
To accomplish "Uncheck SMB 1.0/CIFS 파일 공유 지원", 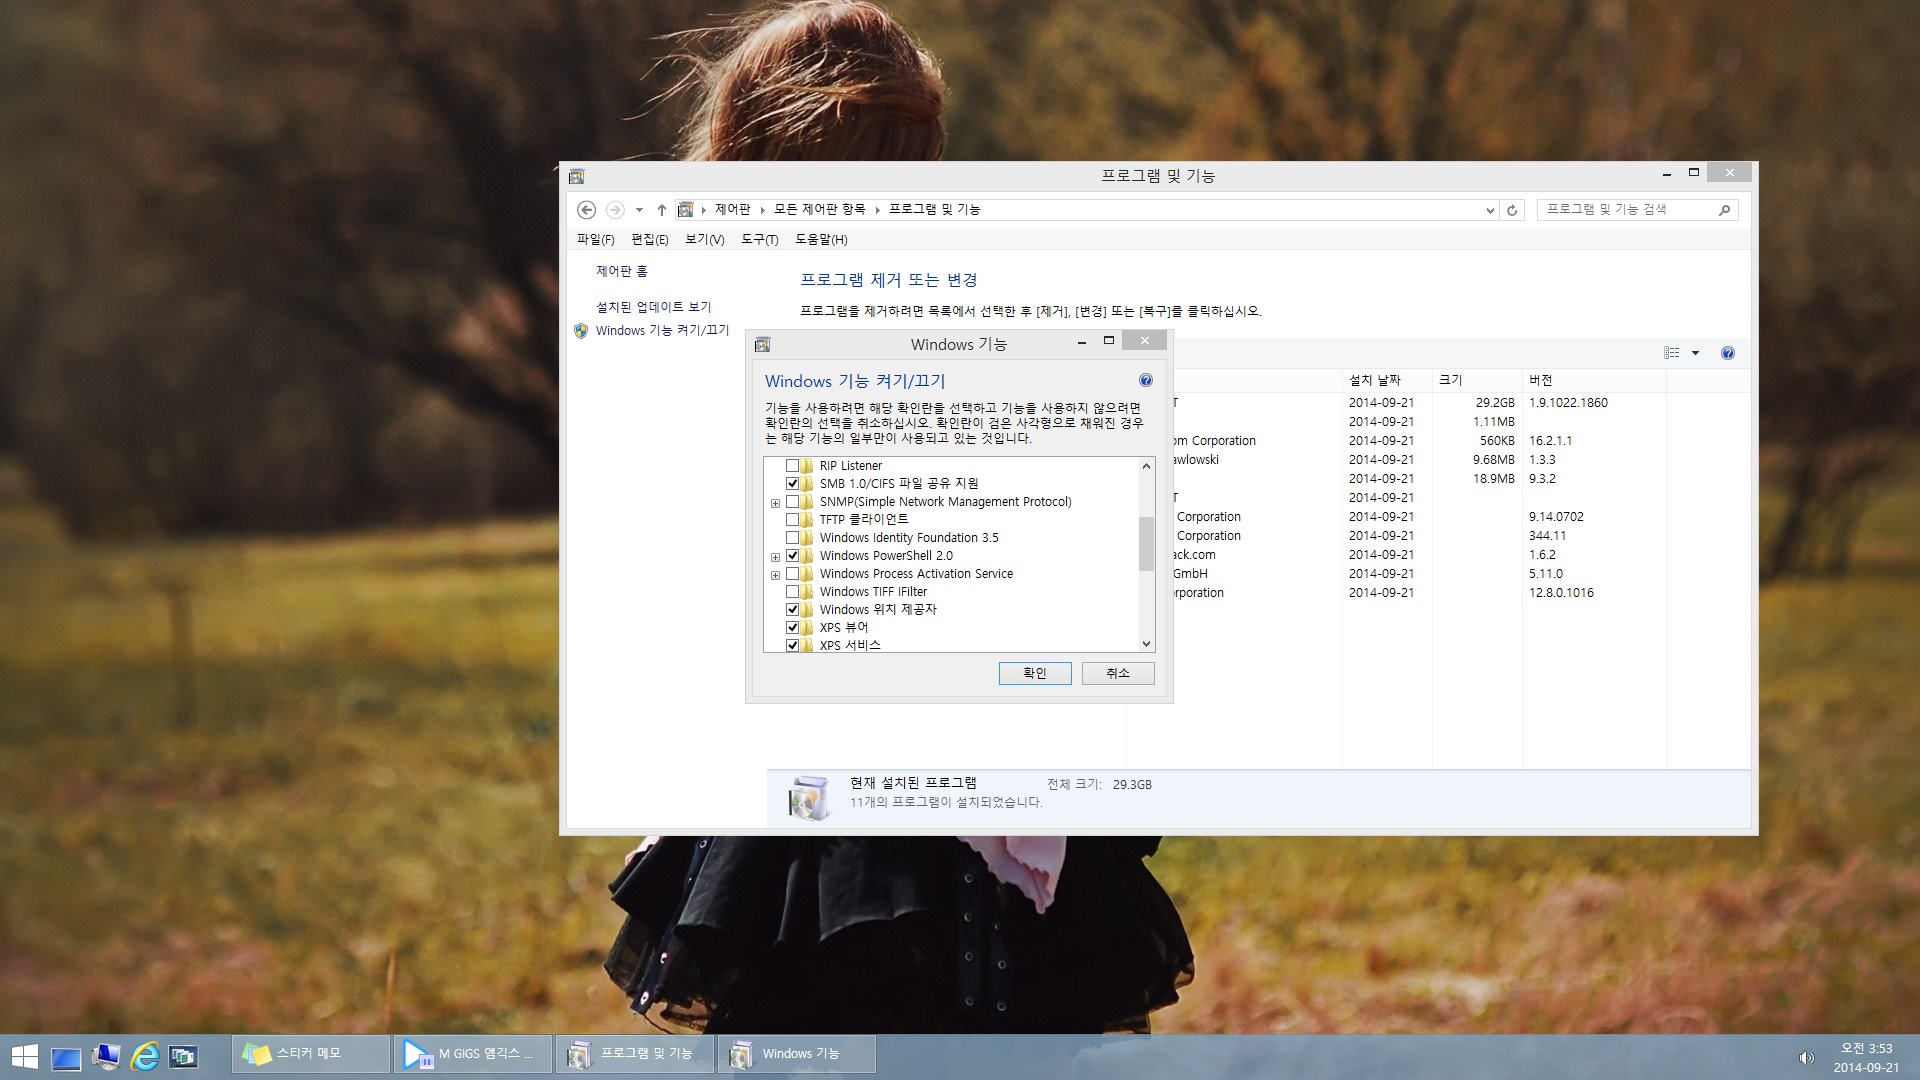I will click(x=792, y=484).
